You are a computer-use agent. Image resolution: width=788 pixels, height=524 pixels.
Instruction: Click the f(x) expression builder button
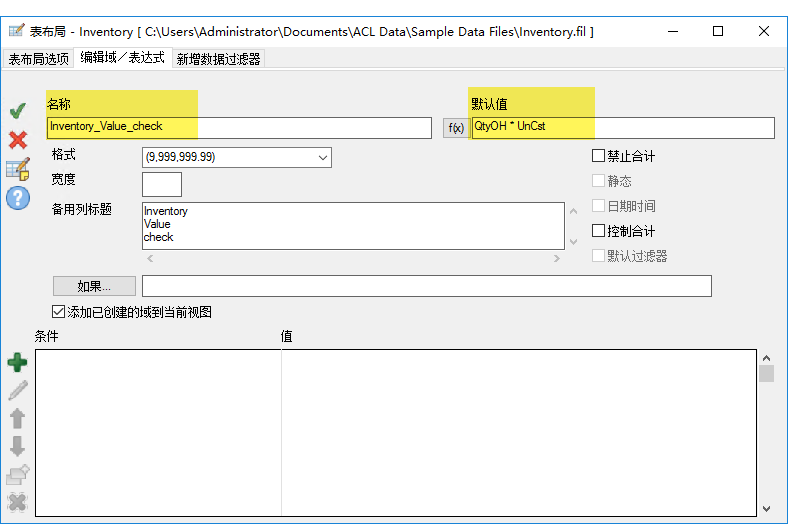[455, 128]
